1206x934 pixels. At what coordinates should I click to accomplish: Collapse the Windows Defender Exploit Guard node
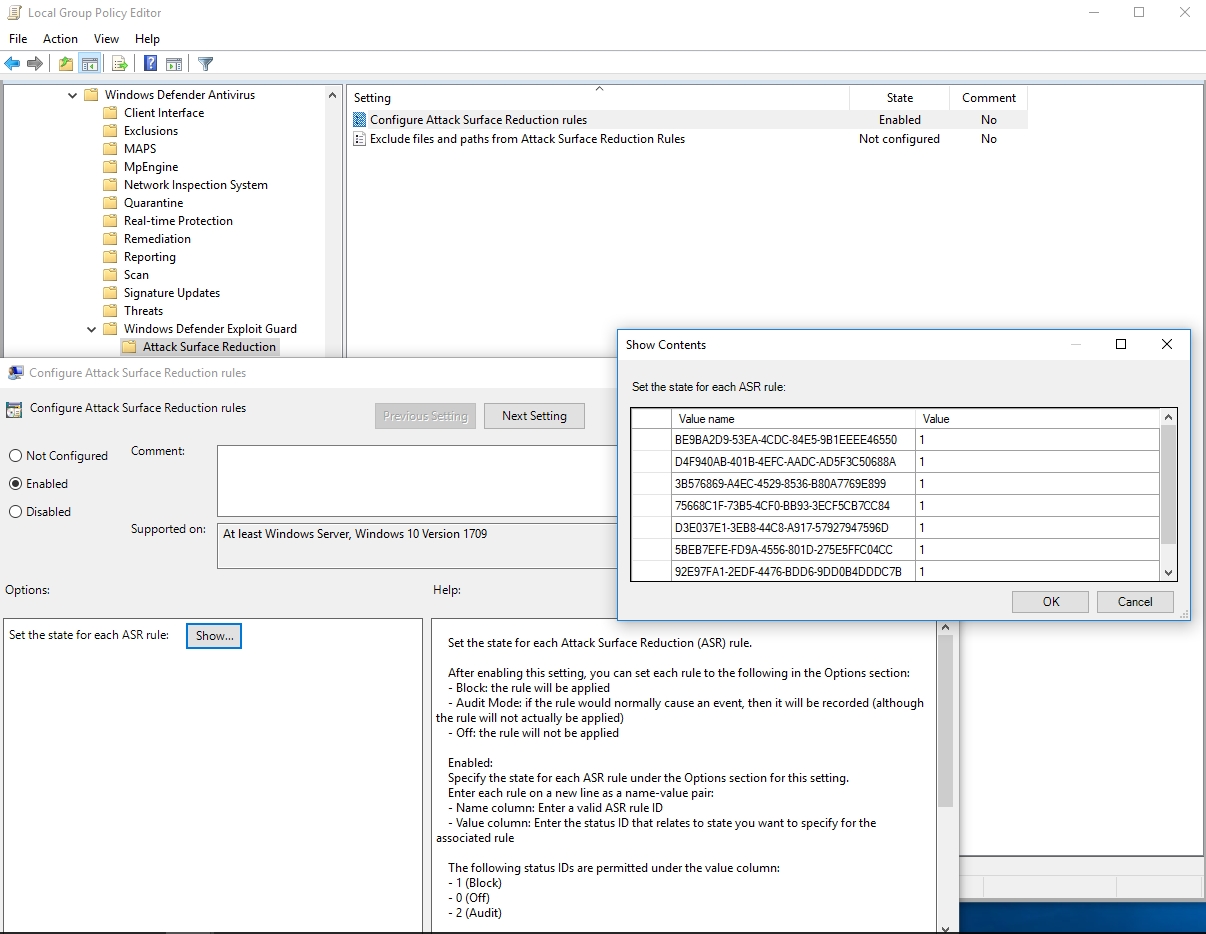click(92, 329)
